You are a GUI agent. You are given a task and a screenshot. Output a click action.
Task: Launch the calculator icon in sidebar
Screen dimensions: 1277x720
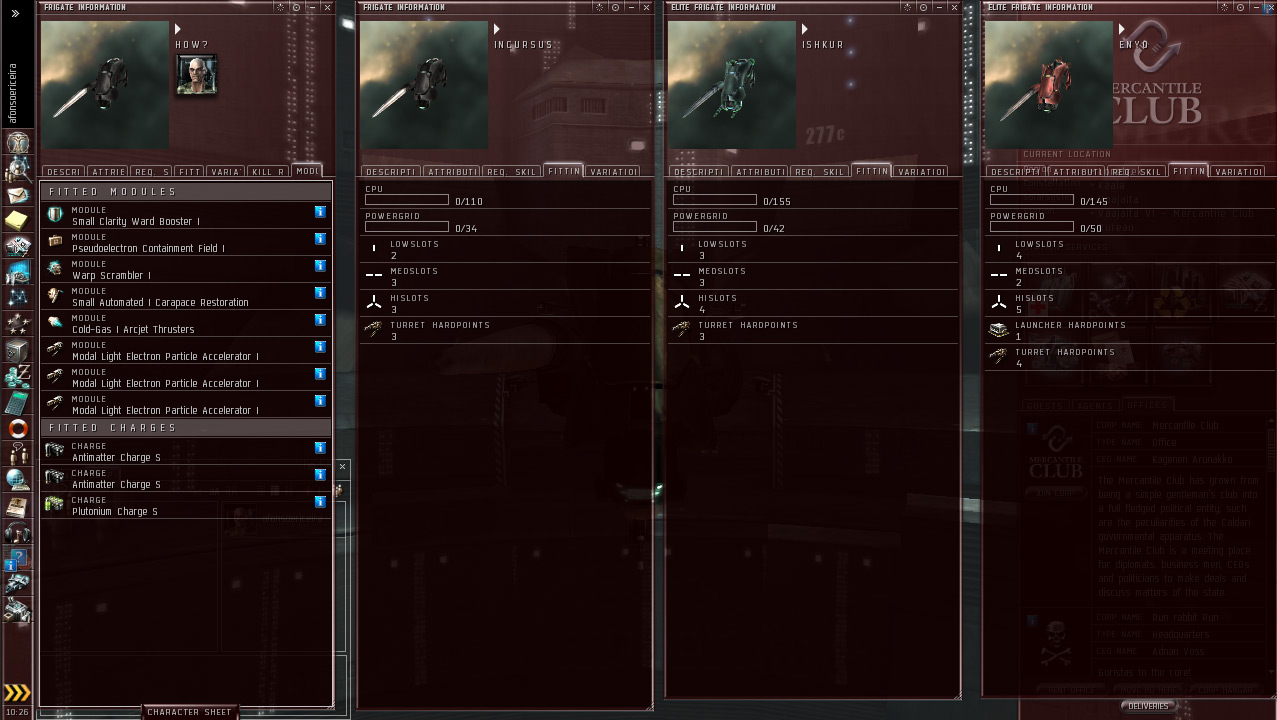[x=17, y=403]
